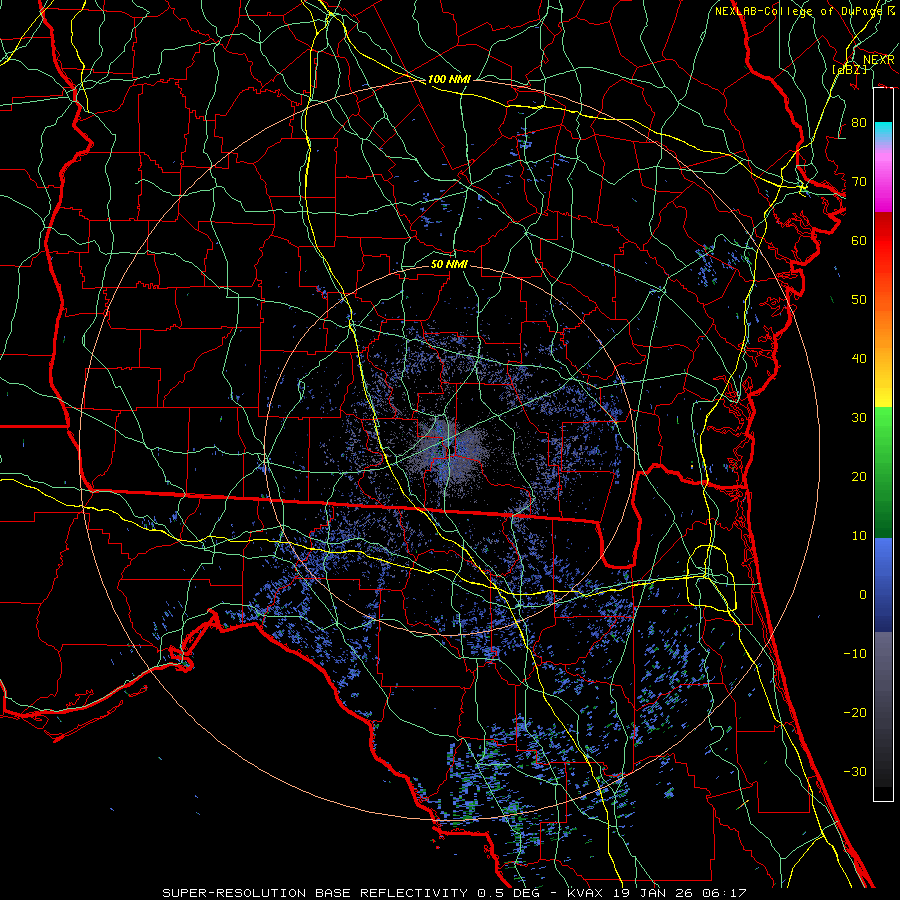The height and width of the screenshot is (900, 900).
Task: Click the Super-Resolution Base Reflectivity caption text
Action: click(454, 893)
